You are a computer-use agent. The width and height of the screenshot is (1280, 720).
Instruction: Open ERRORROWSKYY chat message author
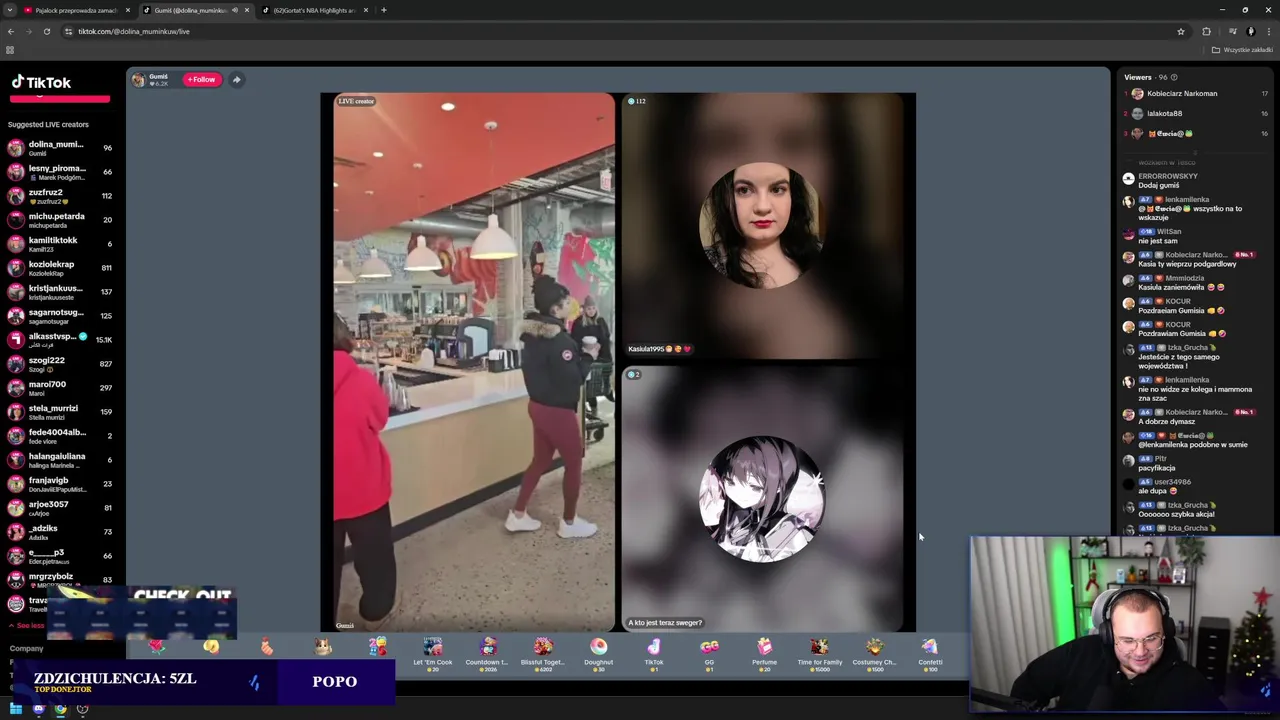[1167, 176]
